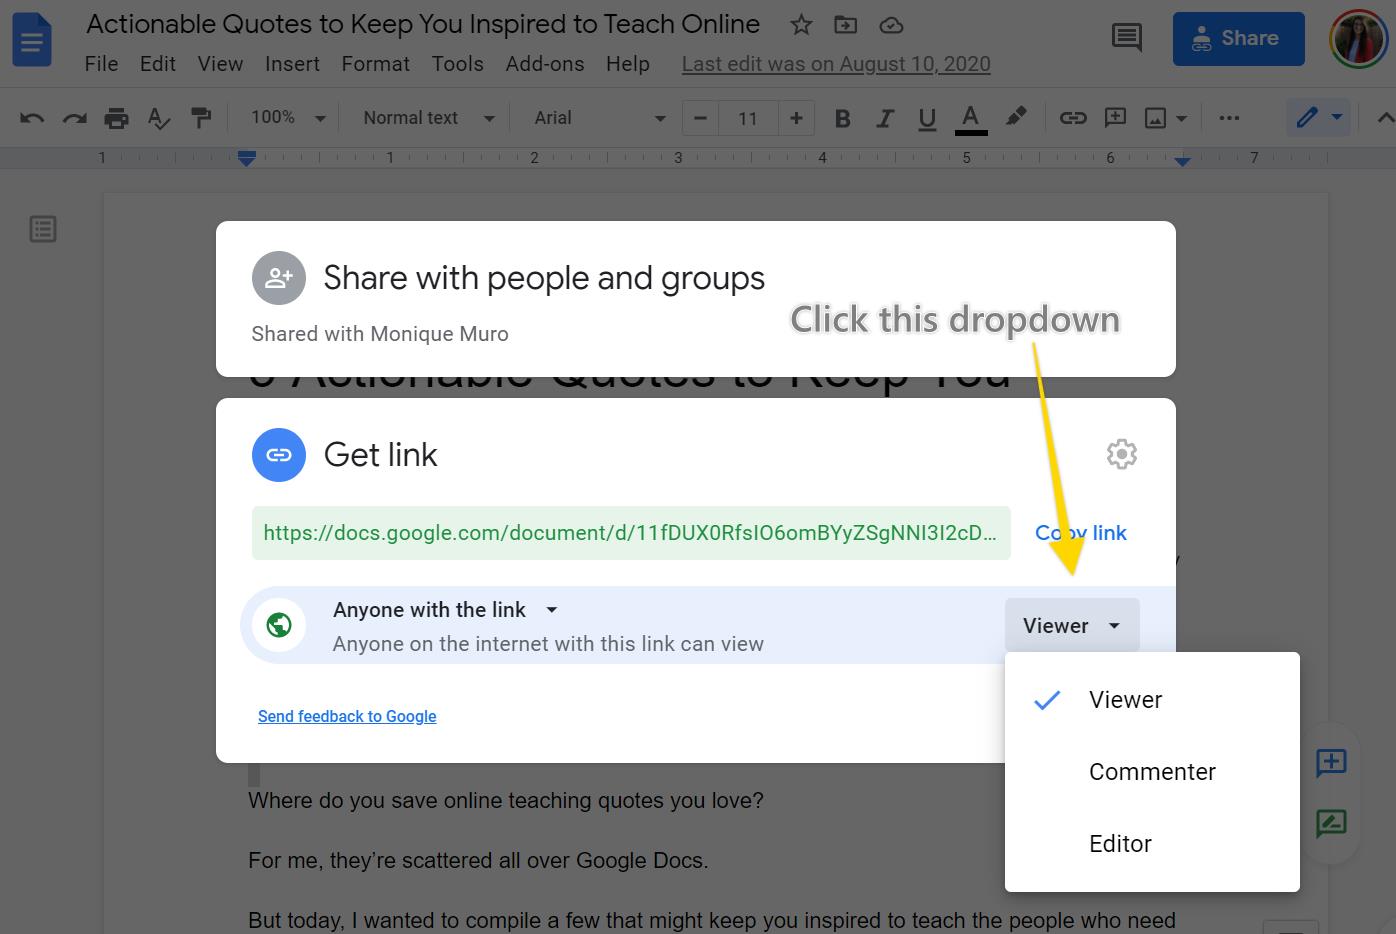Image resolution: width=1396 pixels, height=934 pixels.
Task: Open comment history icon
Action: [x=1127, y=38]
